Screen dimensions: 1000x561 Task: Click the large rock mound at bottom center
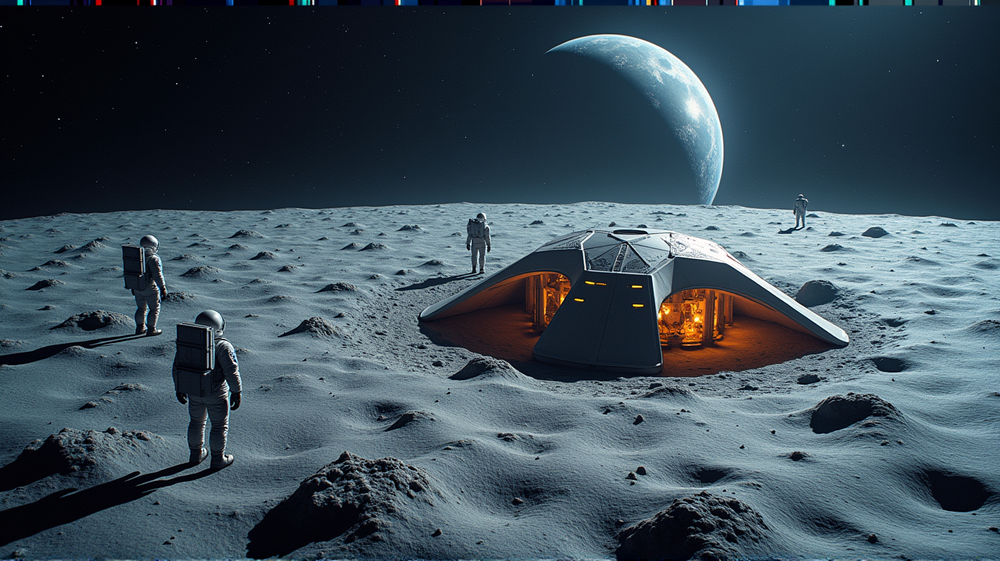coord(340,500)
